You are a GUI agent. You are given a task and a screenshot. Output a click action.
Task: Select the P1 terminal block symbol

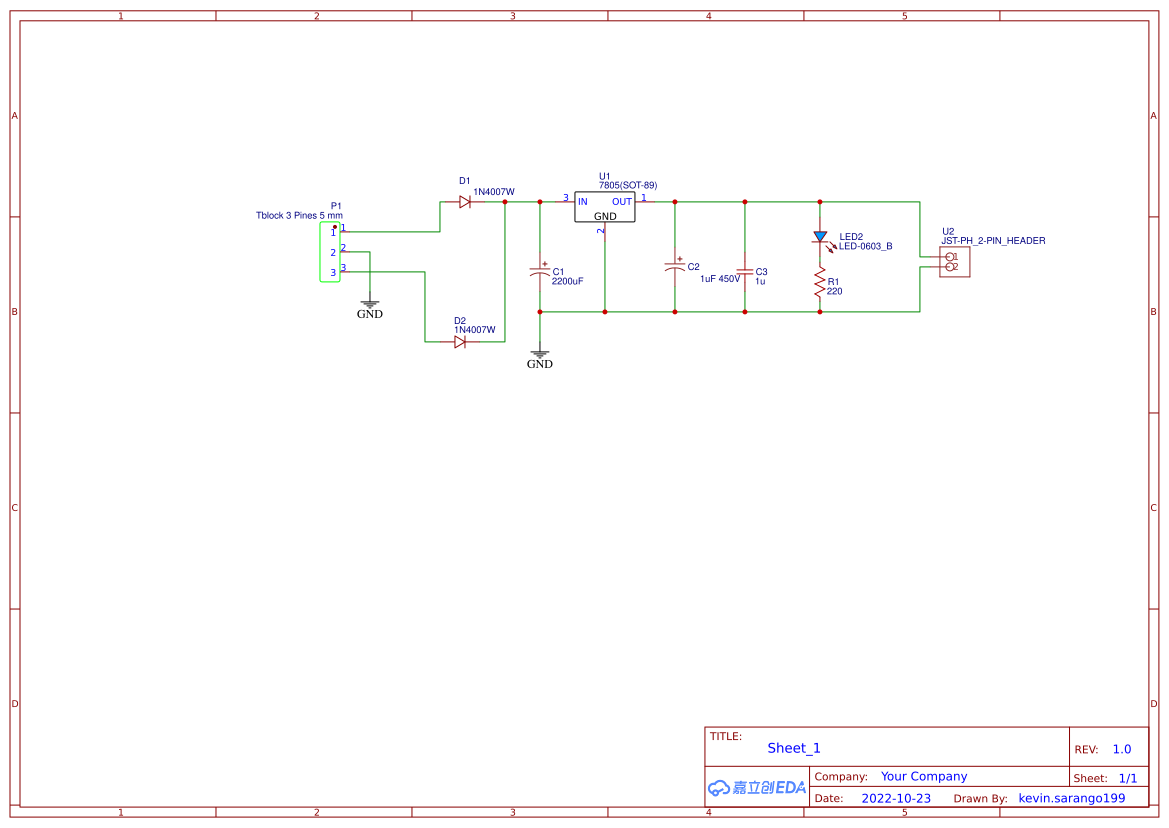(331, 250)
